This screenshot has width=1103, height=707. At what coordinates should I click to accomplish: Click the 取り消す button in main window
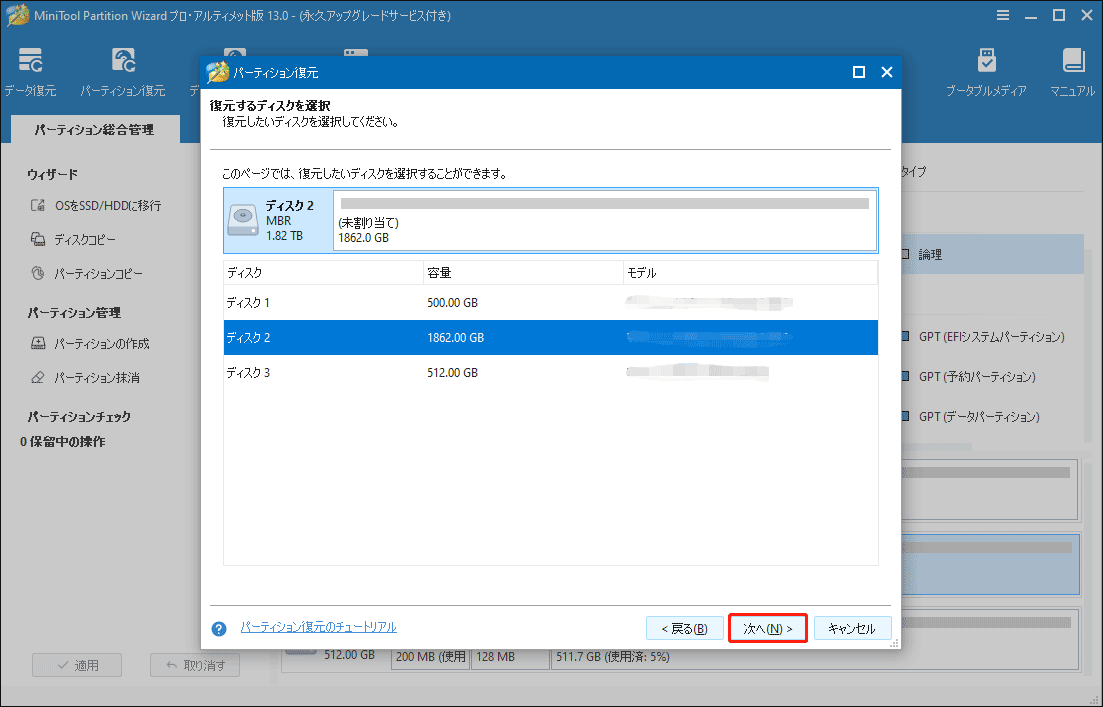click(195, 665)
